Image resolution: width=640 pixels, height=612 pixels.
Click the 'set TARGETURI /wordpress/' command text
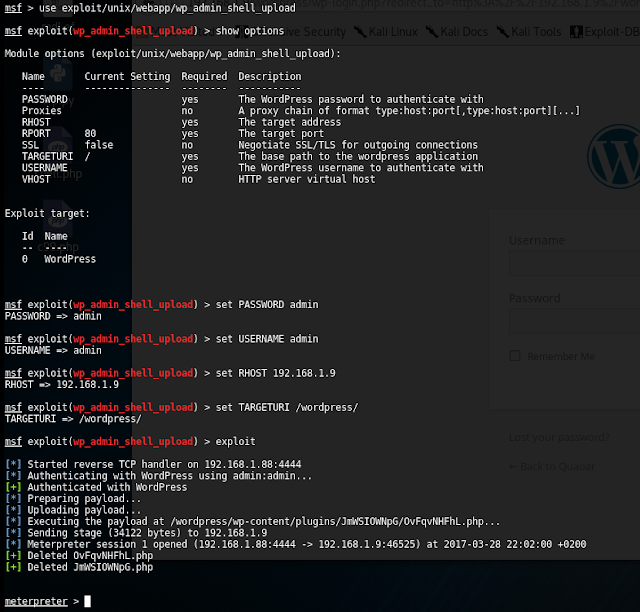[287, 407]
